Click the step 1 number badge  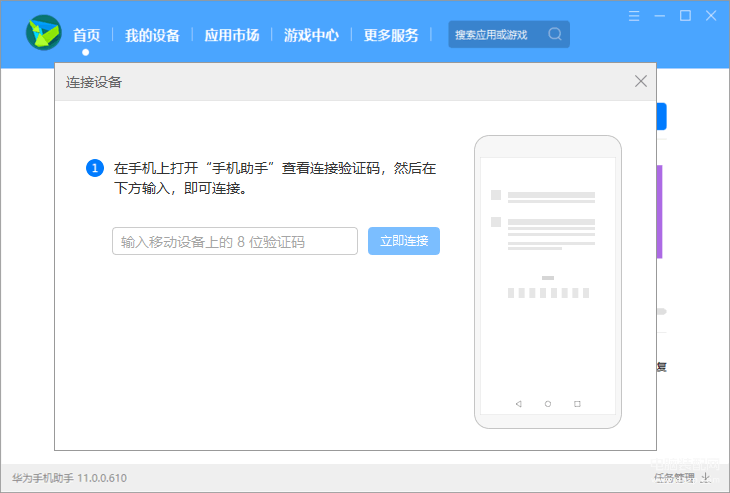click(x=95, y=168)
